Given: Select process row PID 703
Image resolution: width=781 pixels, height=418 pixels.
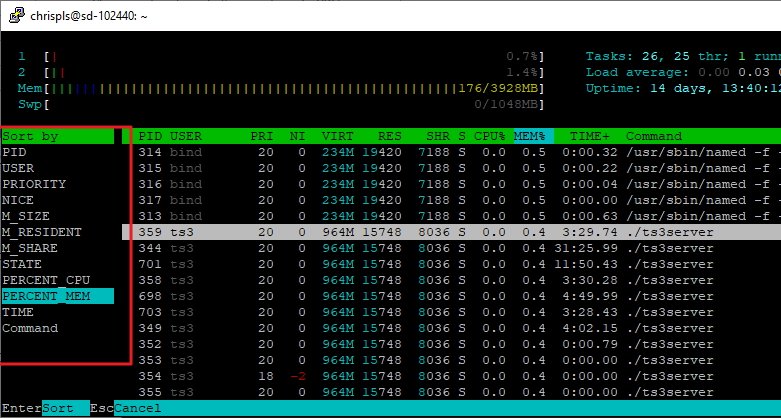Looking at the screenshot, I should coord(451,312).
